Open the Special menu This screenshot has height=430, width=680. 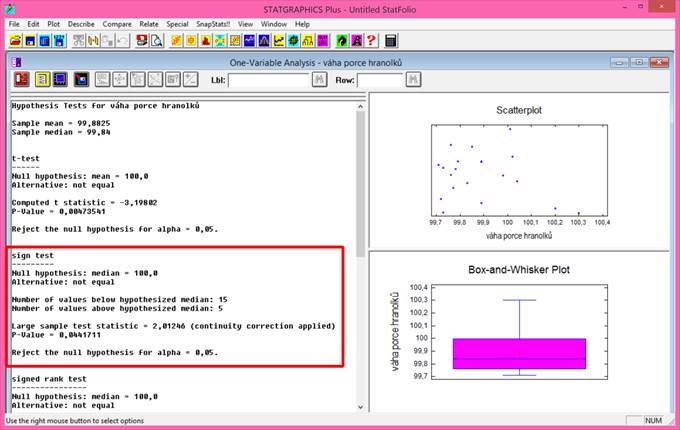coord(177,24)
